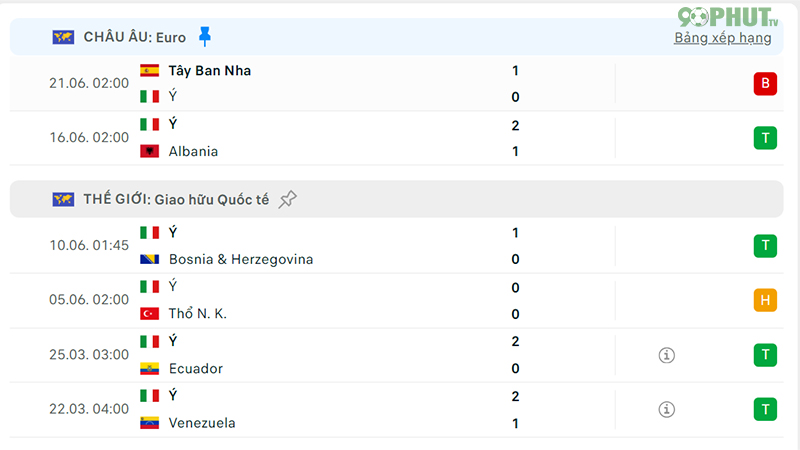Screen dimensions: 800x450
Task: Click the 90PHUT TV logo
Action: tap(728, 17)
